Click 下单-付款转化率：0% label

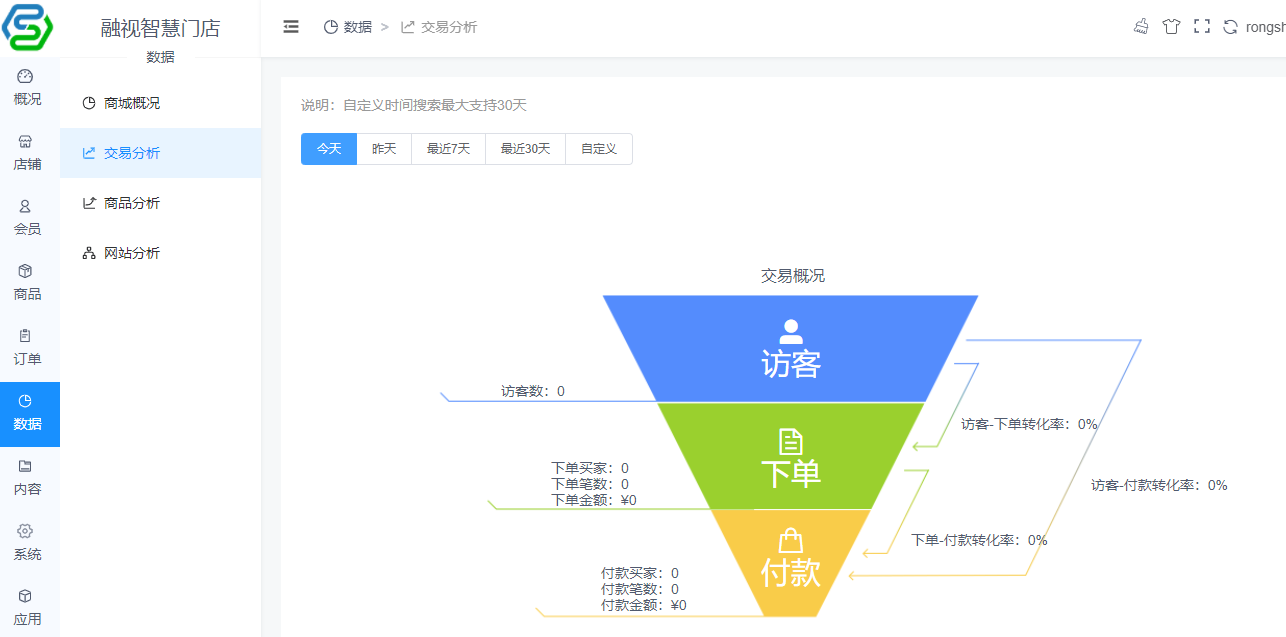(979, 540)
